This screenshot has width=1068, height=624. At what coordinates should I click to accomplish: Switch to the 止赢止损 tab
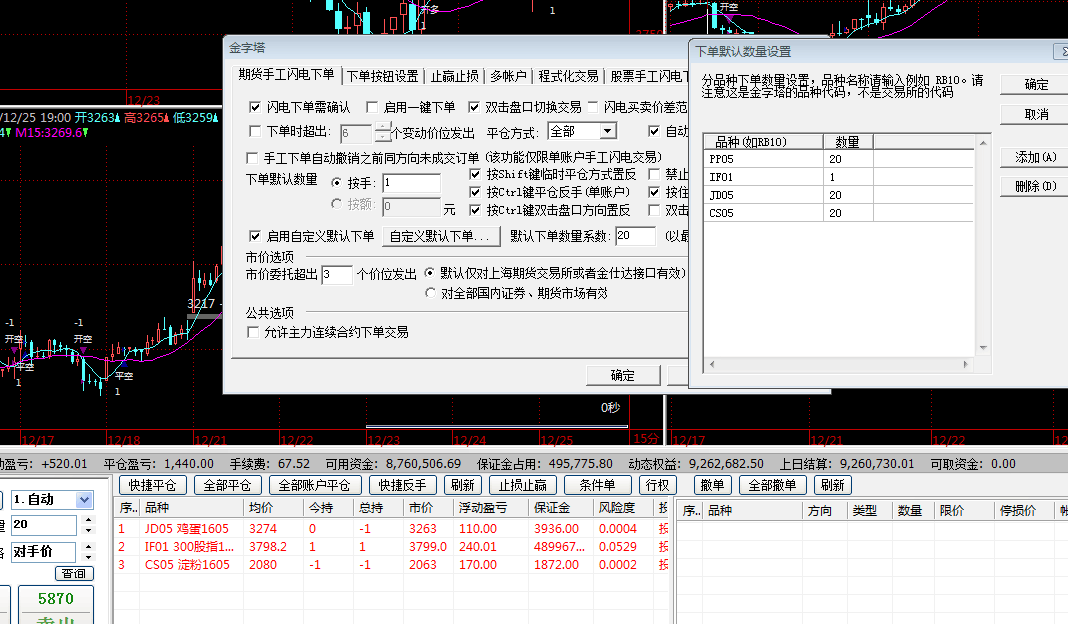tap(455, 76)
